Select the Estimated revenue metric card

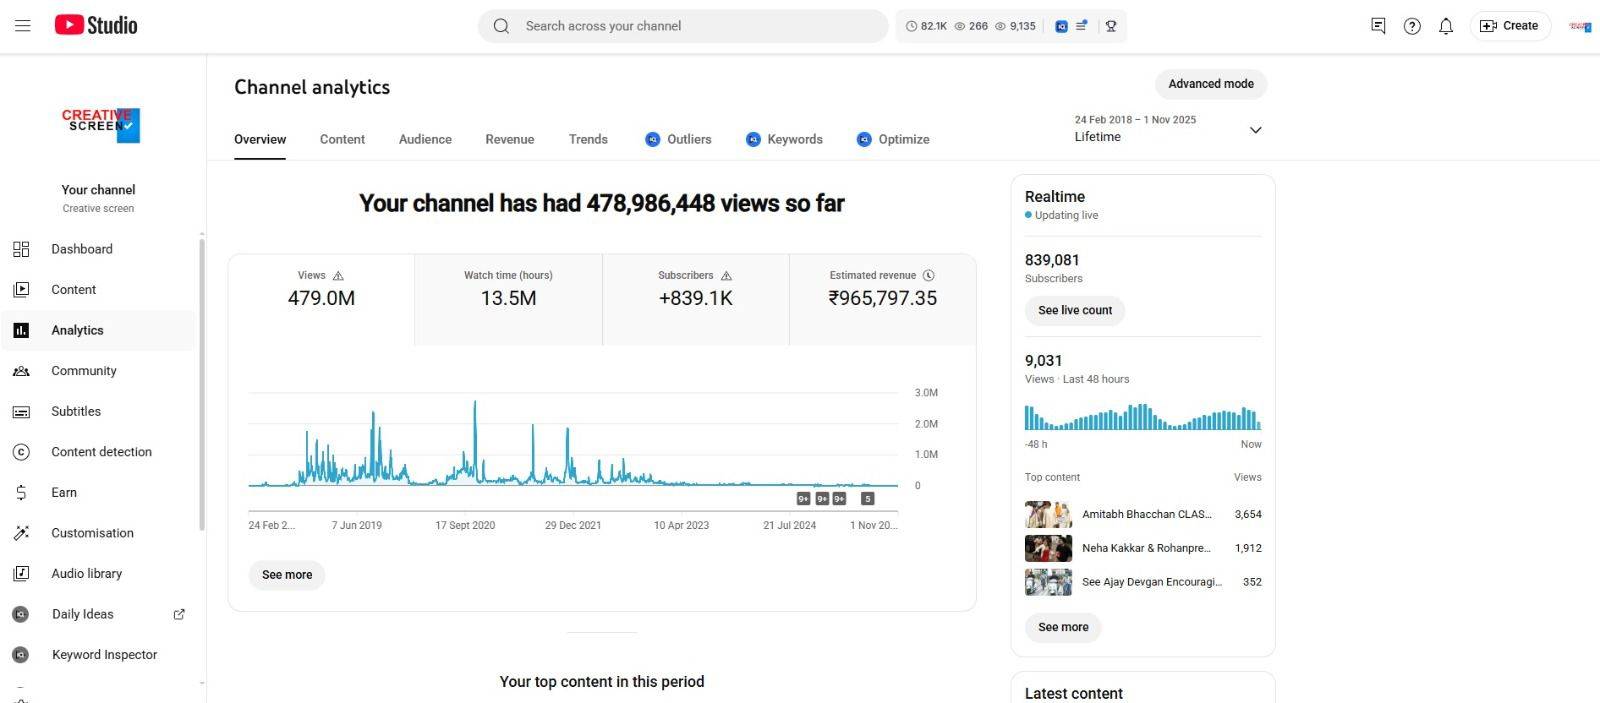click(882, 299)
